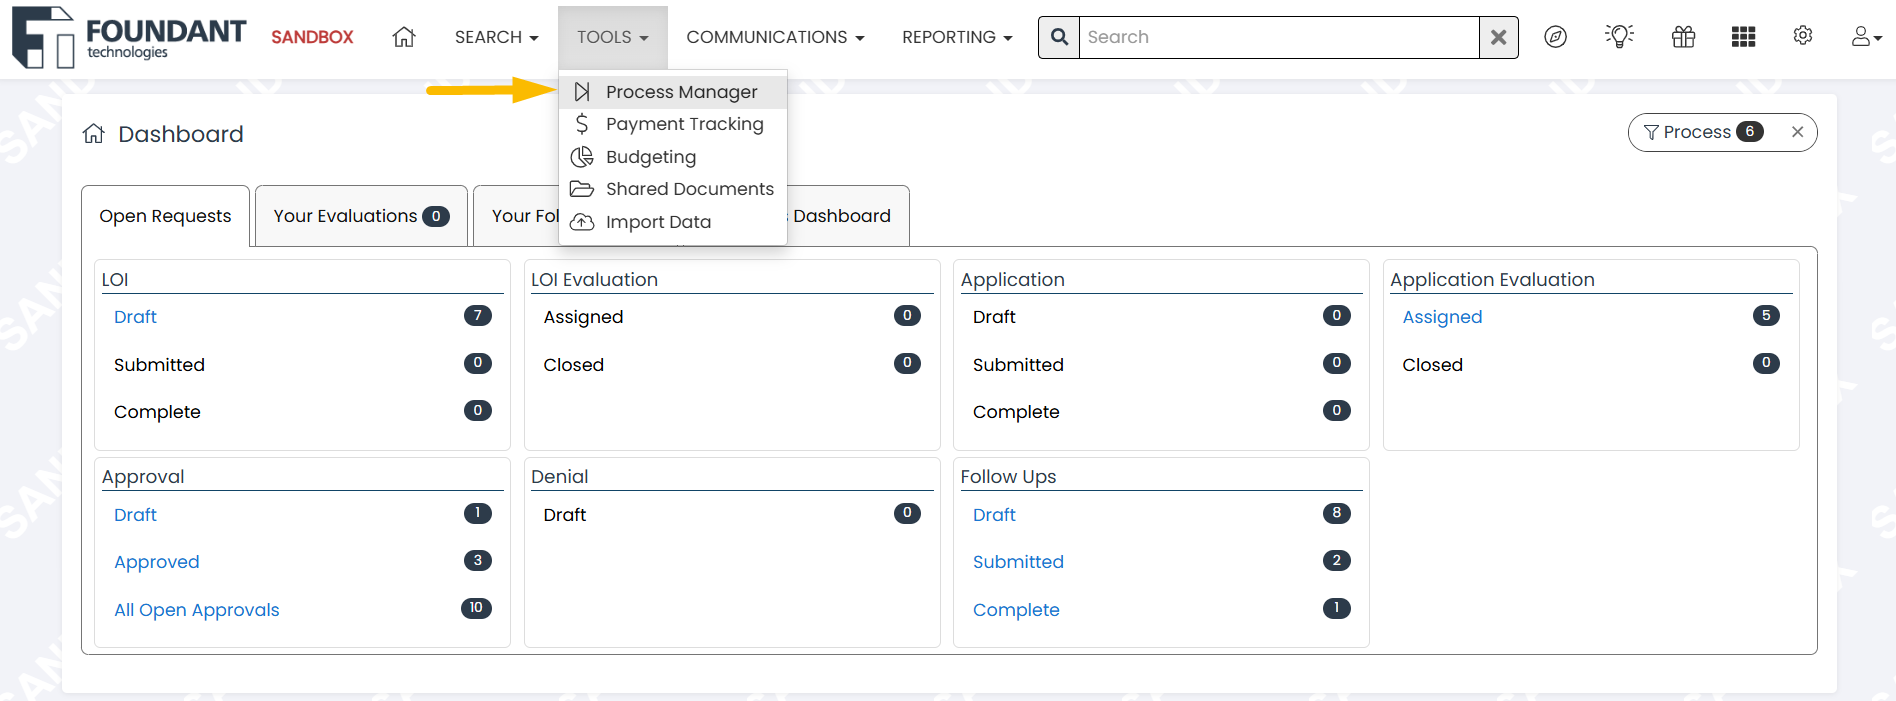Click the LOI Evaluation Assigned text

click(583, 317)
